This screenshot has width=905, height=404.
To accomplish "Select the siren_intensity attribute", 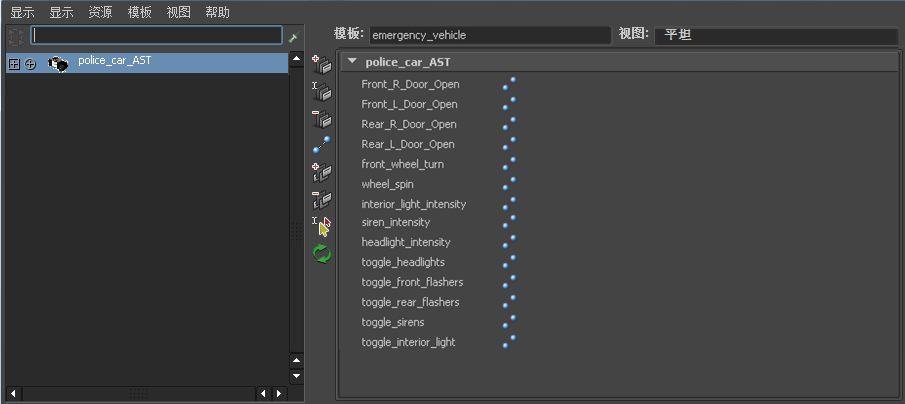I will (396, 222).
